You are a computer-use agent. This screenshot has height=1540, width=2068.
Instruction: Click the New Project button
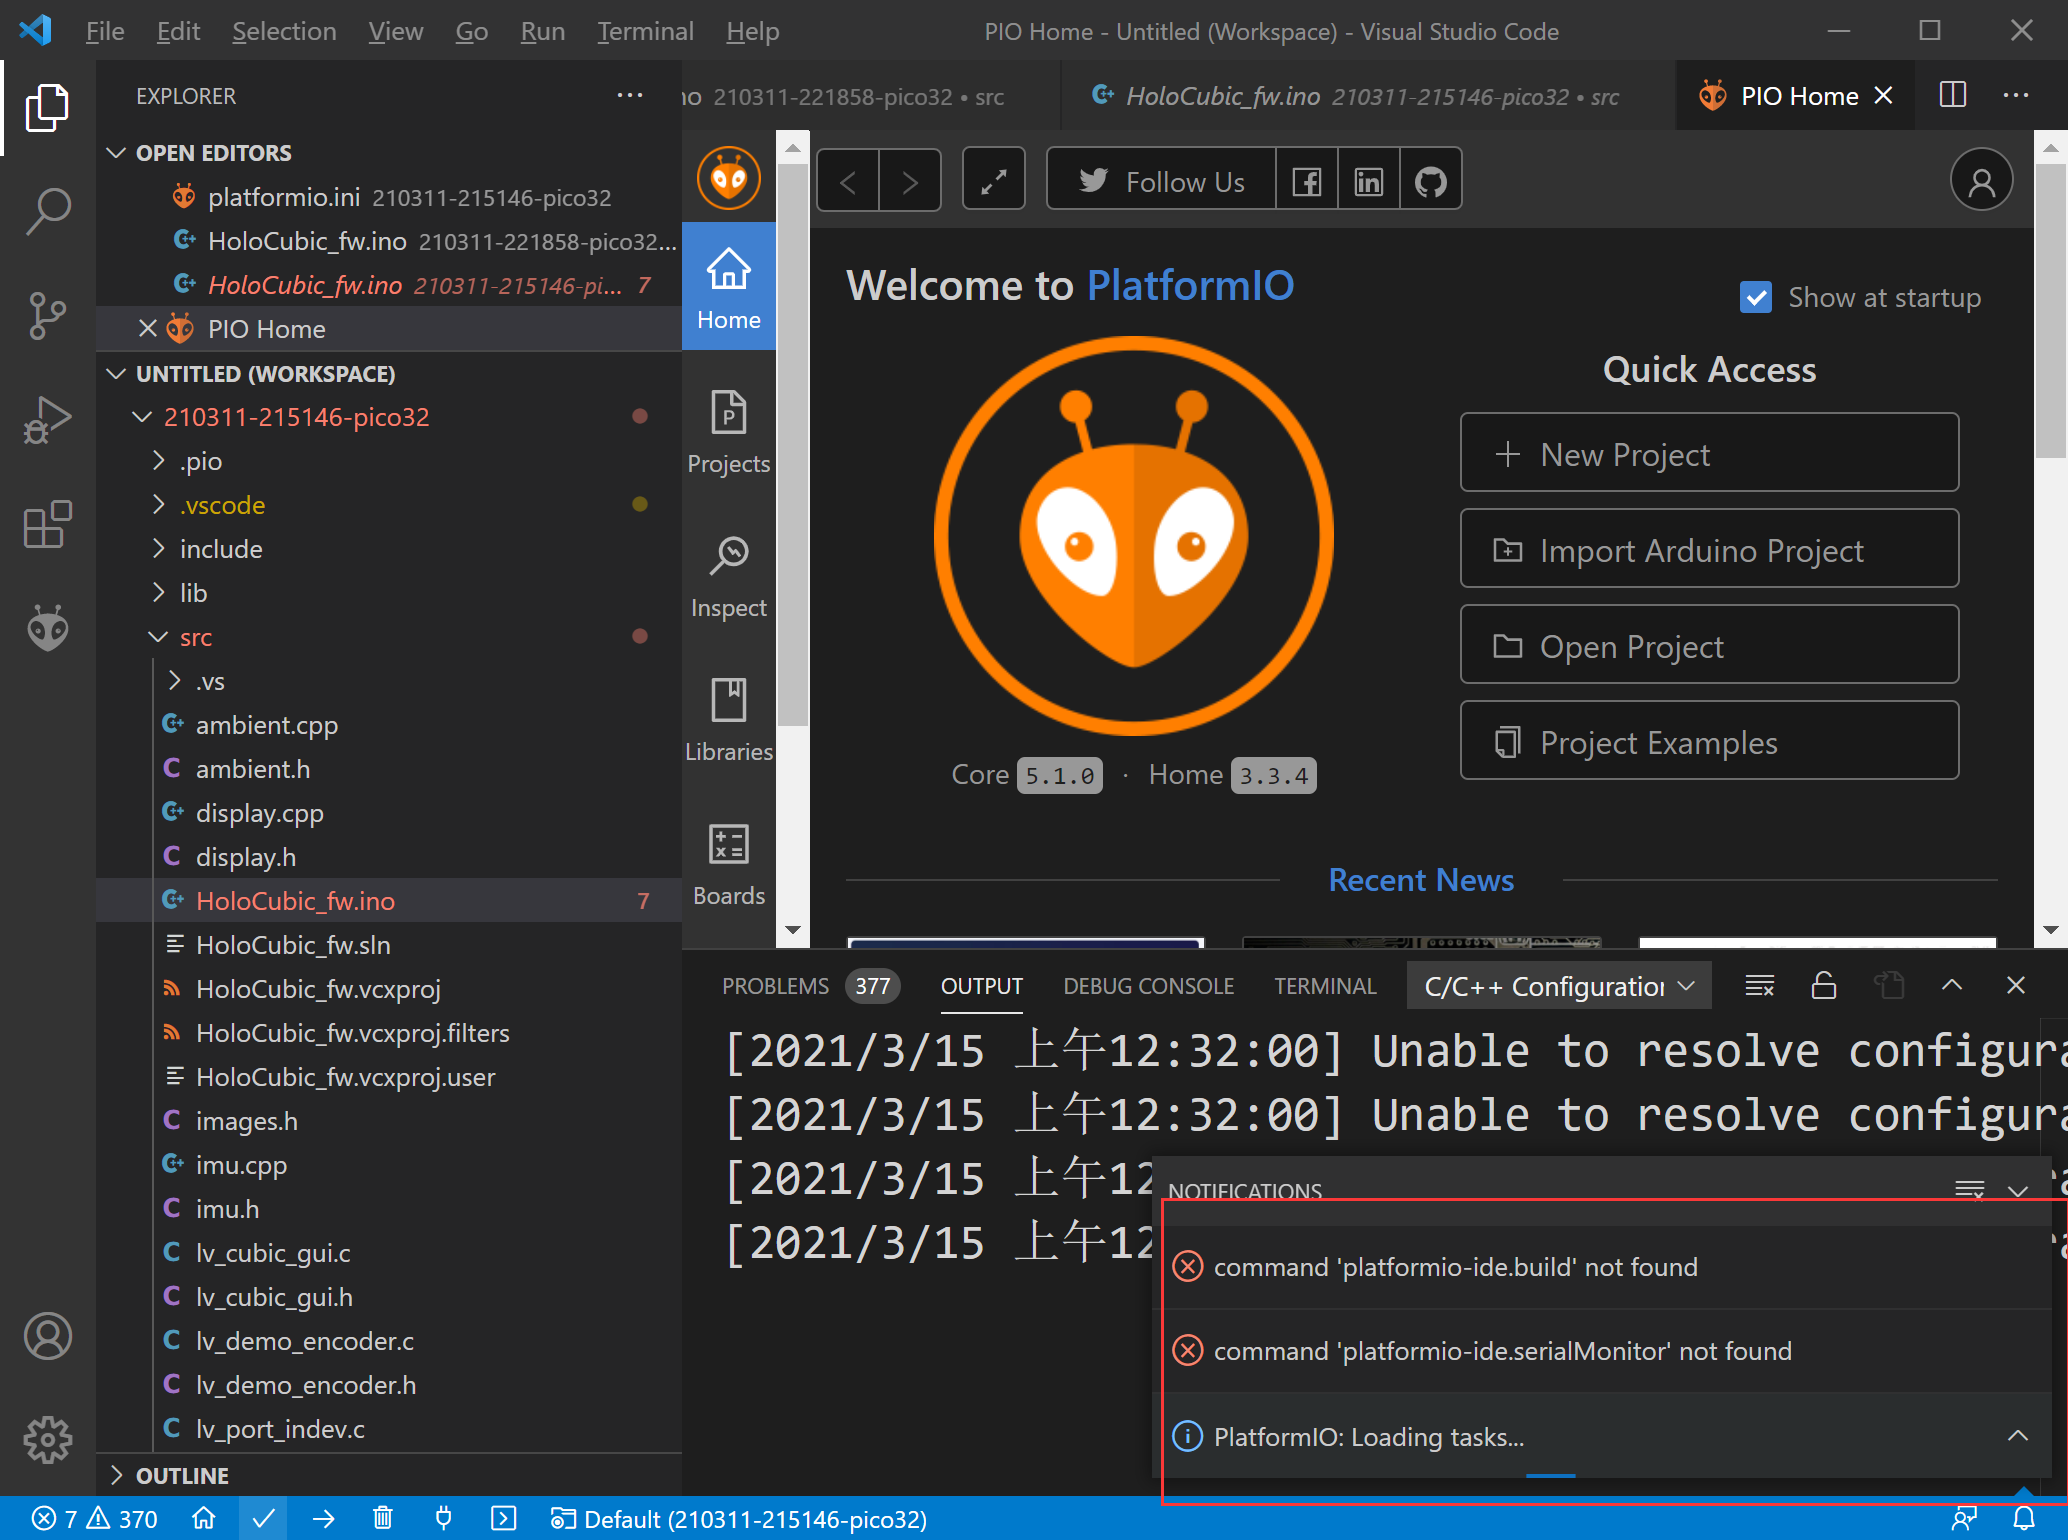(x=1708, y=454)
